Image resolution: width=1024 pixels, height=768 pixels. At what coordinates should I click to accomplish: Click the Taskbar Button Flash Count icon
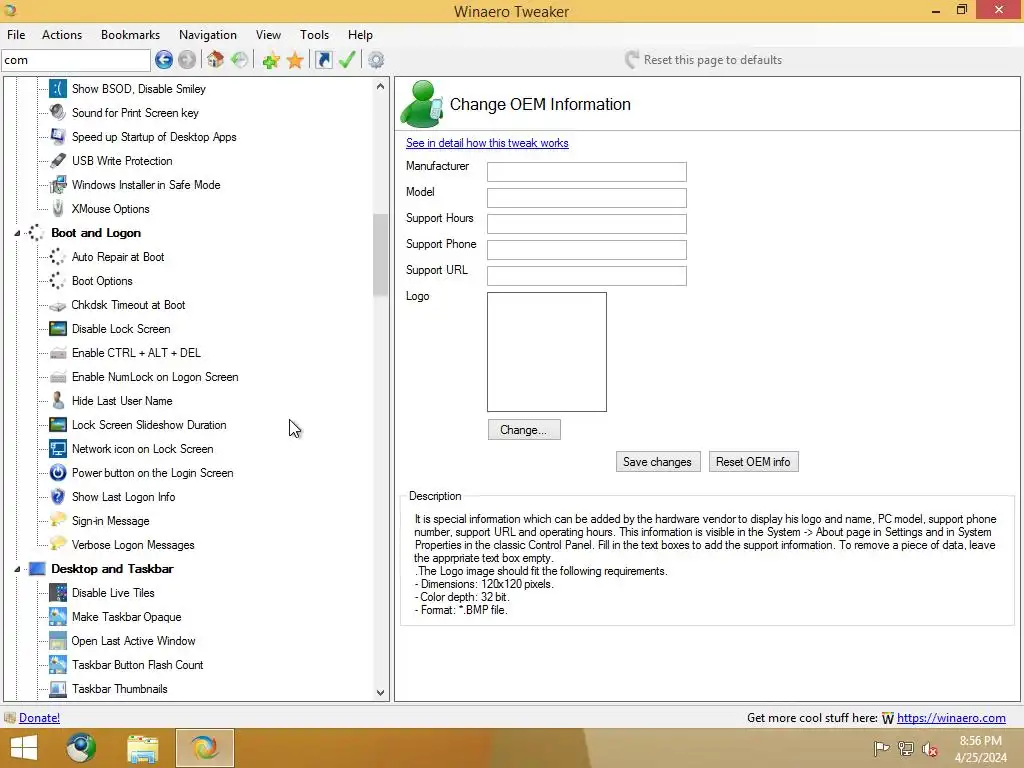point(58,665)
